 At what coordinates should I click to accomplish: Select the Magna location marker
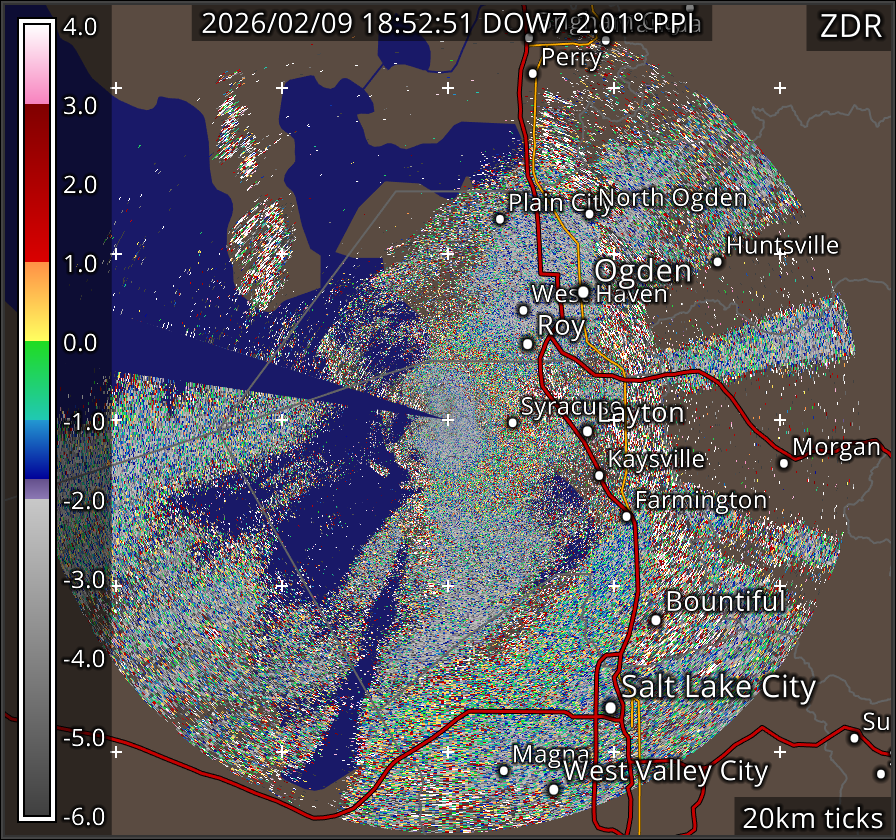coord(504,770)
